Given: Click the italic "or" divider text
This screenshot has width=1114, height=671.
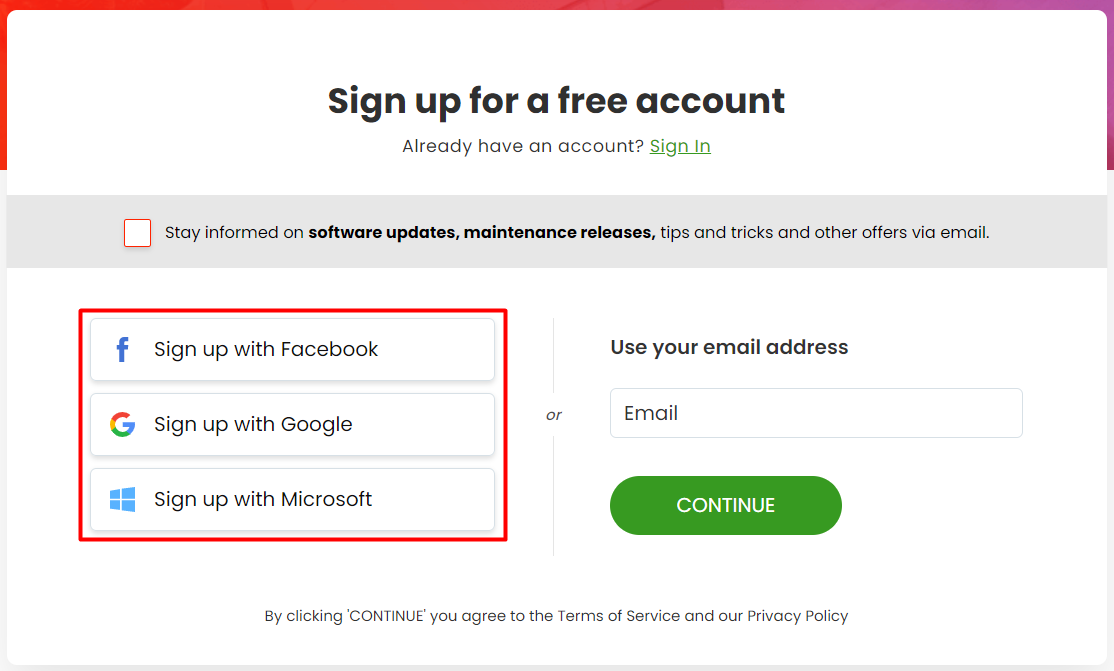Looking at the screenshot, I should coord(553,415).
